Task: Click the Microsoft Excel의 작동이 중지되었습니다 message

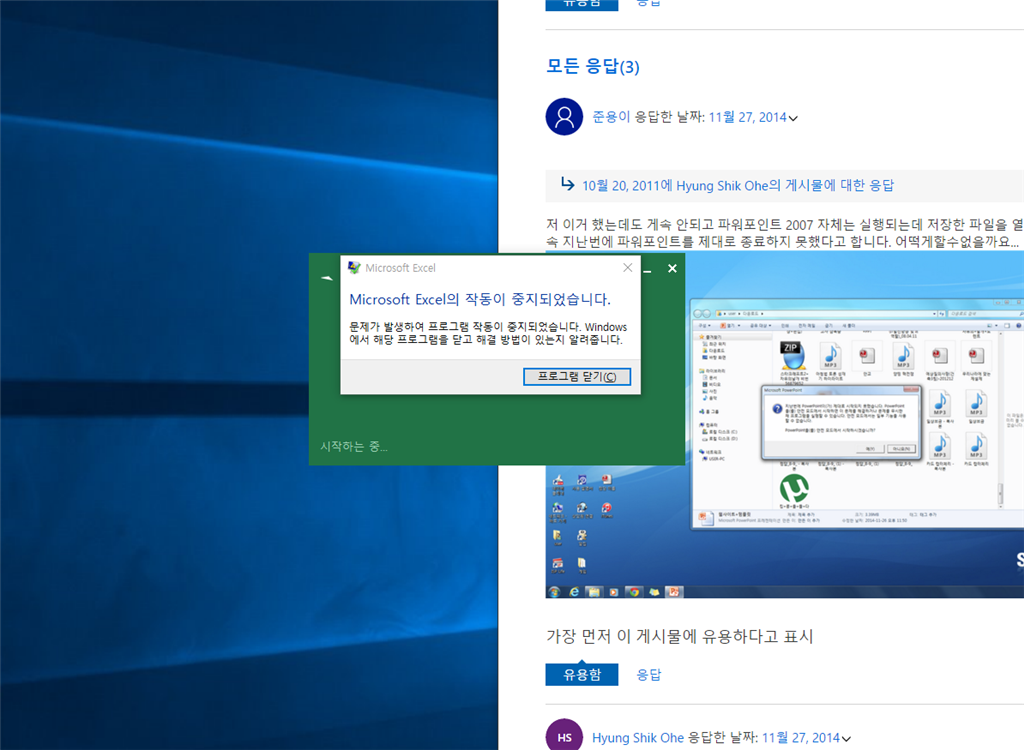Action: coord(480,299)
